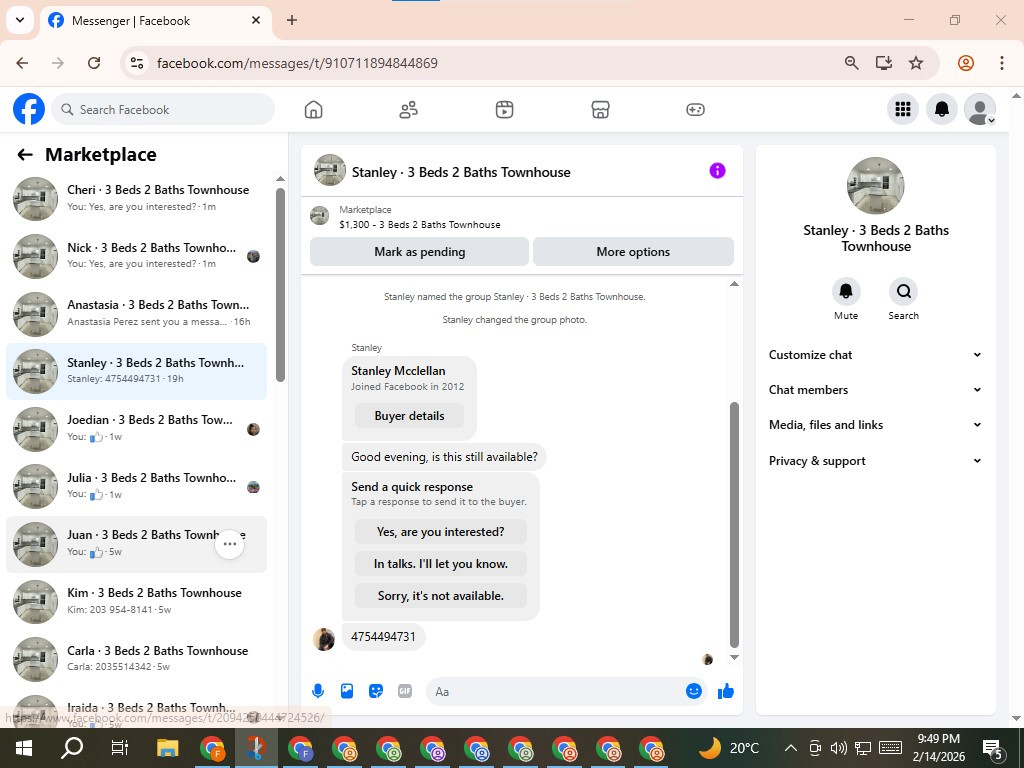Choose a GIF icon in composer
Viewport: 1024px width, 768px height.
point(405,691)
